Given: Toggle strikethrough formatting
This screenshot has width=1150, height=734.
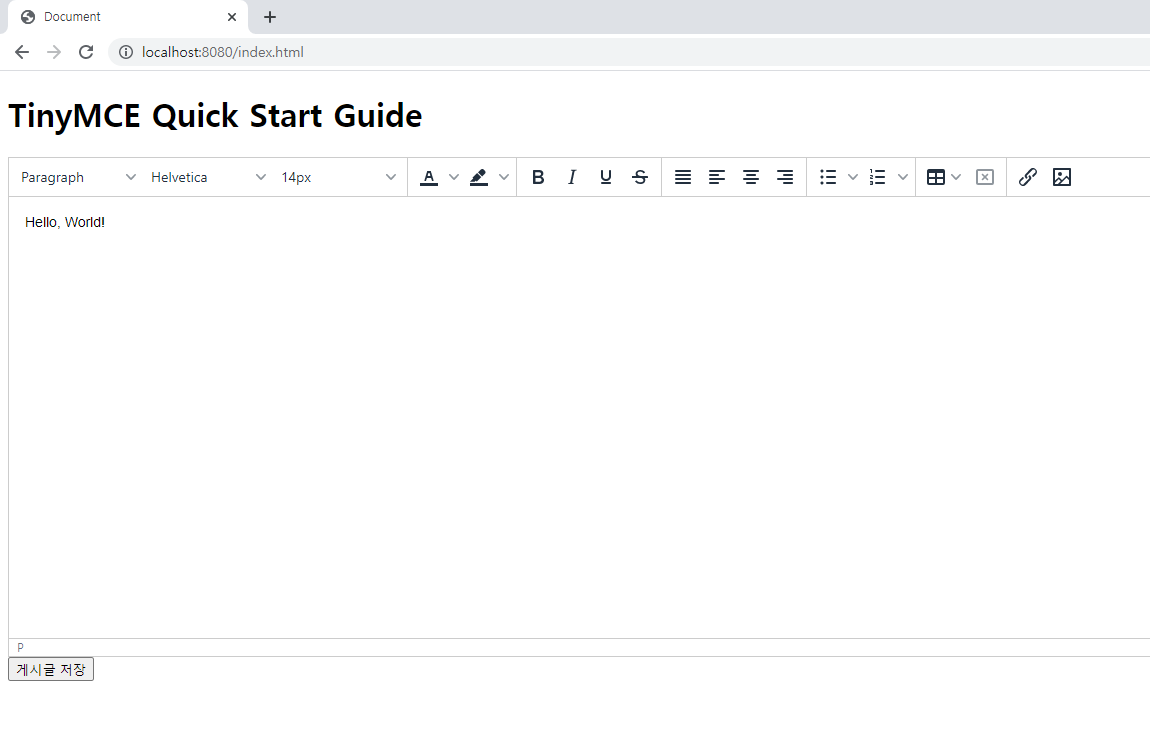Looking at the screenshot, I should coord(640,177).
